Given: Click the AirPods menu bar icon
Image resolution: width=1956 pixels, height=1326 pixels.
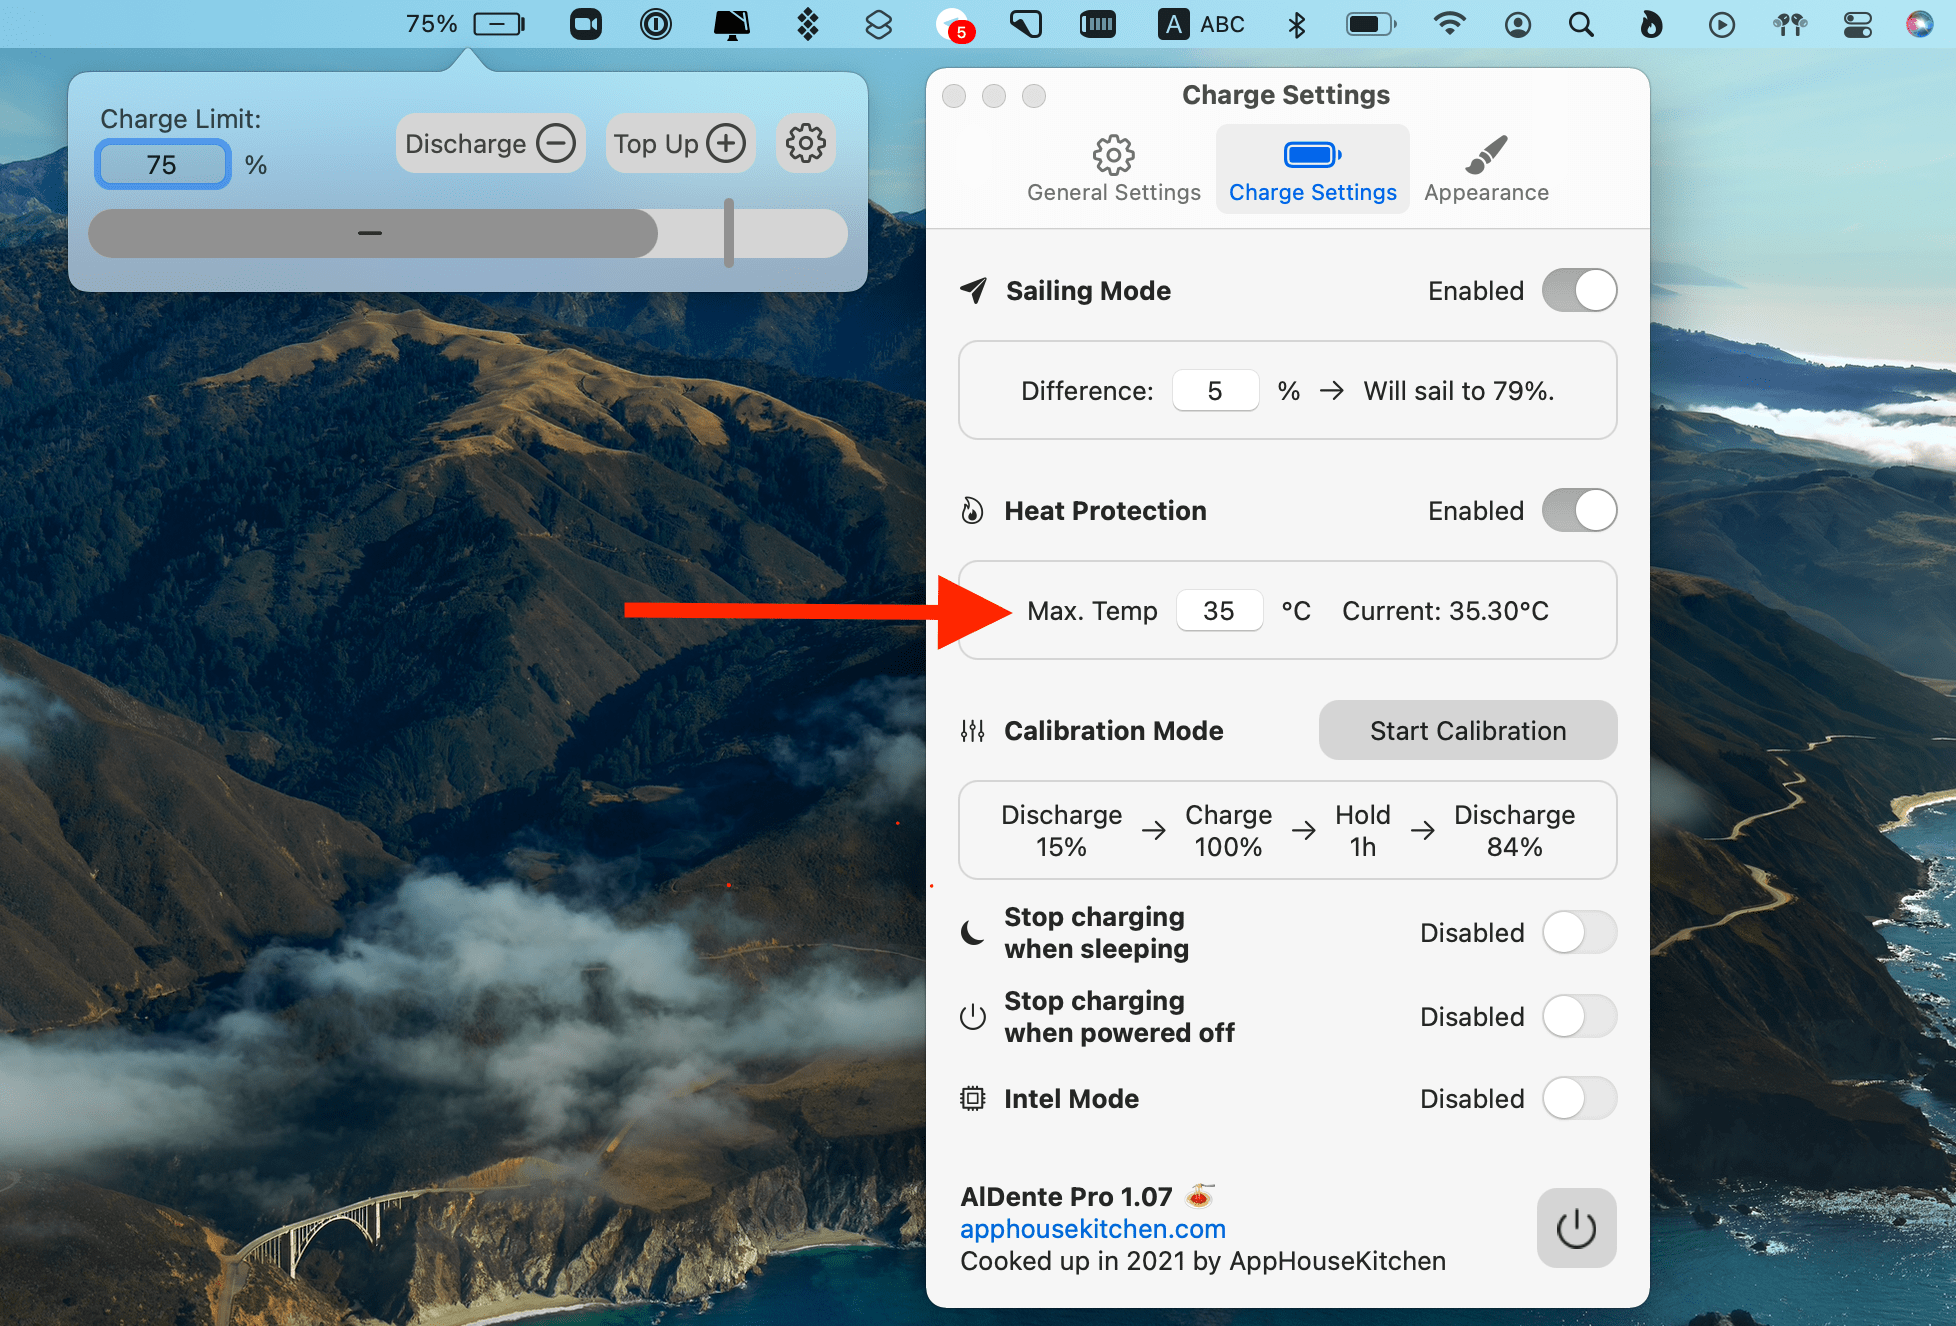Looking at the screenshot, I should click(x=1790, y=24).
